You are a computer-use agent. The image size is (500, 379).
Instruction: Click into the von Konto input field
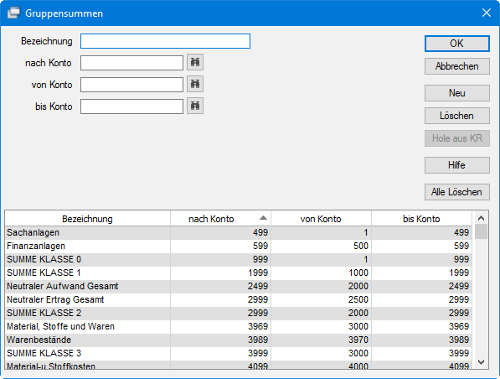[x=132, y=84]
